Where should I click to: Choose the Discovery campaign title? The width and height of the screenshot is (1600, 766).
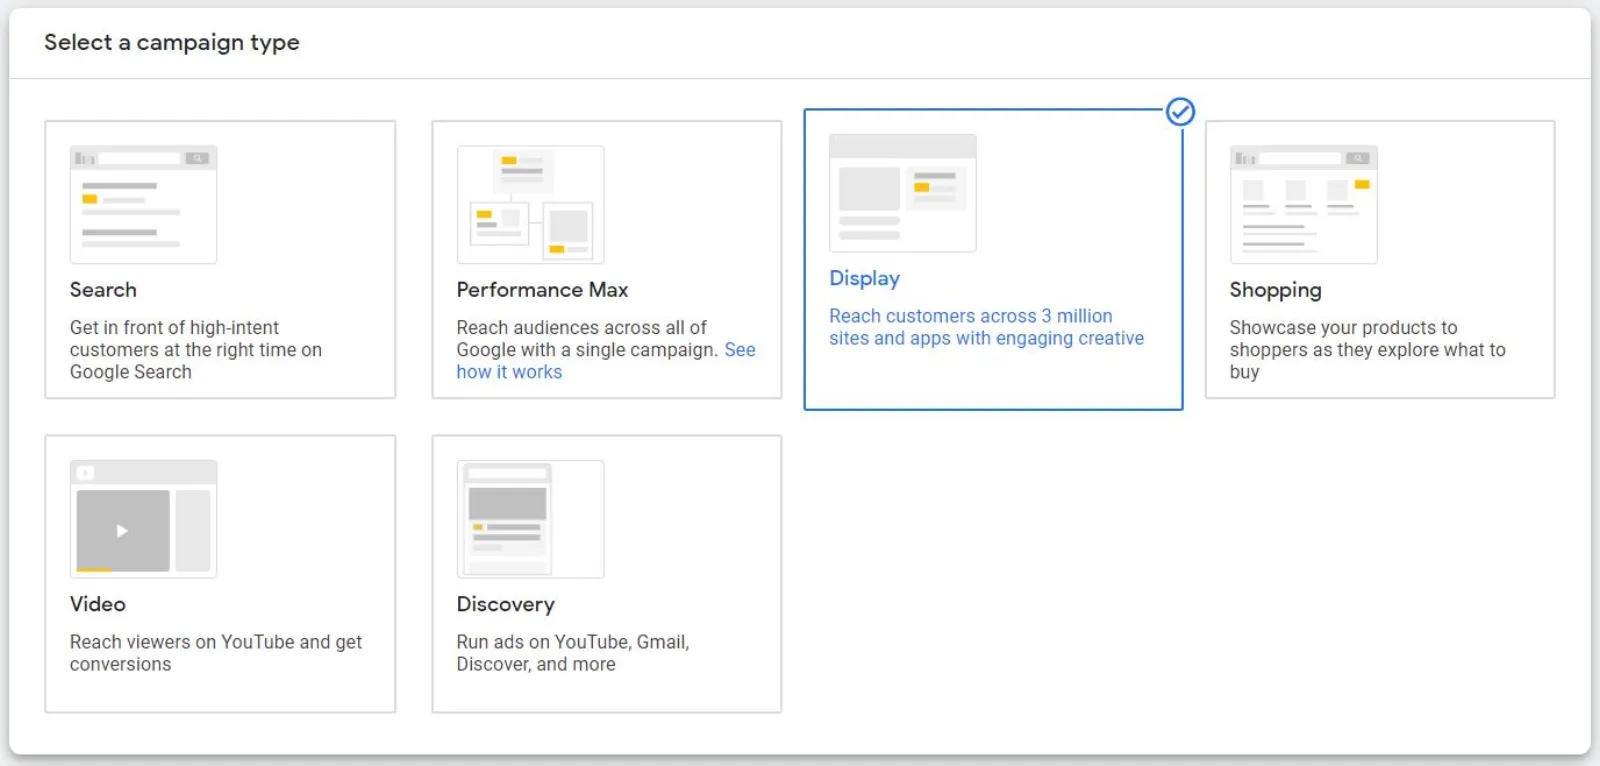tap(505, 605)
